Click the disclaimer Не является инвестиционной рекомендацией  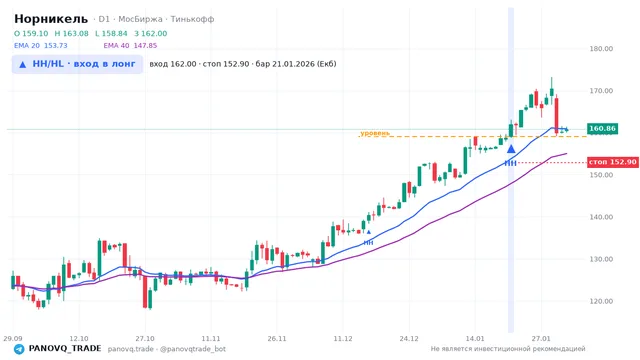[508, 349]
